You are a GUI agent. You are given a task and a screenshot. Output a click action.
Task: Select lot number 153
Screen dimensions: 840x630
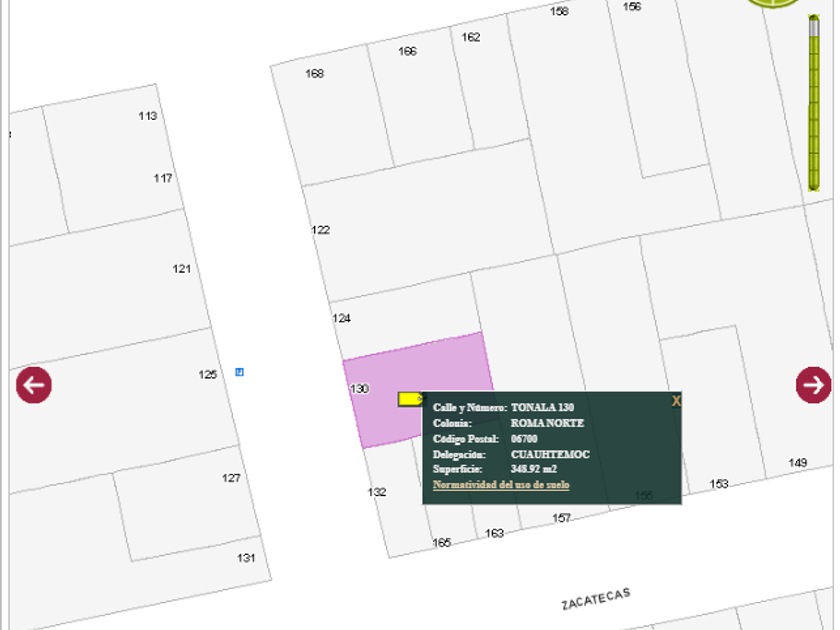point(719,484)
